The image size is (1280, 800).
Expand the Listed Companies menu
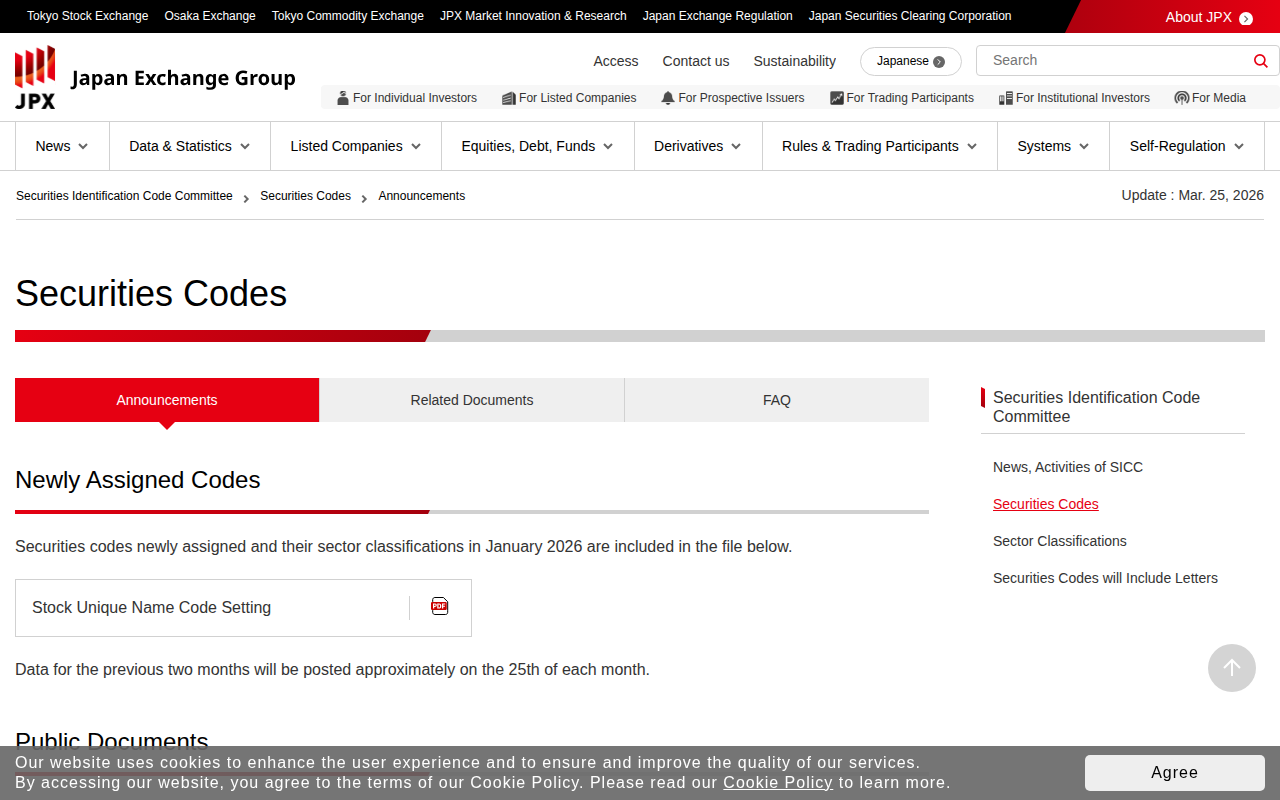356,146
